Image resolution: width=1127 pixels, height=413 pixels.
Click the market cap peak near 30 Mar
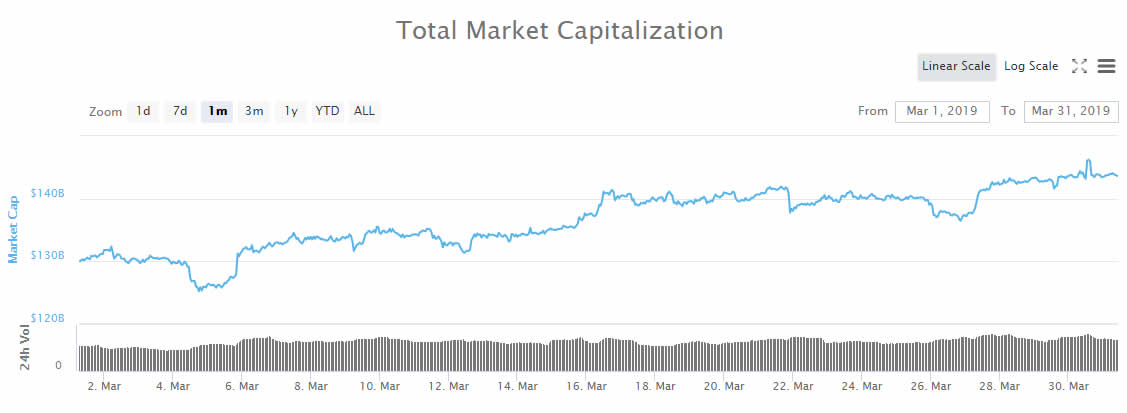[x=1087, y=161]
